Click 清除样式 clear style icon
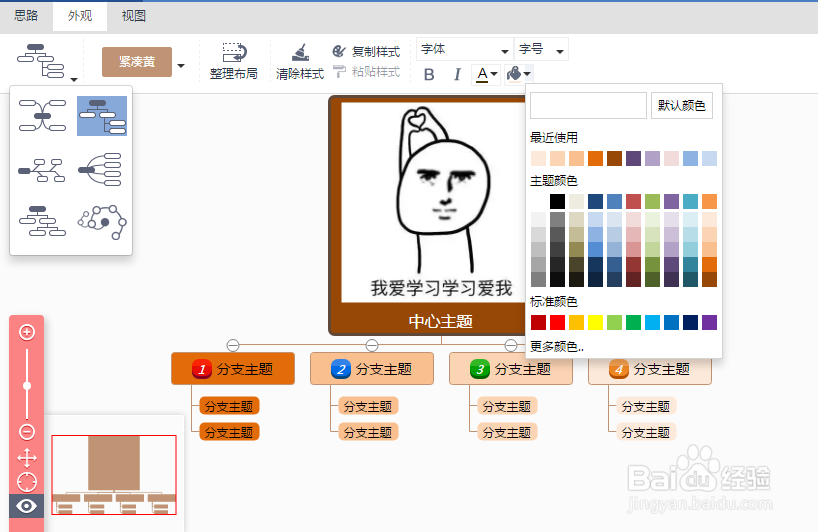Viewport: 818px width, 532px height. 300,53
